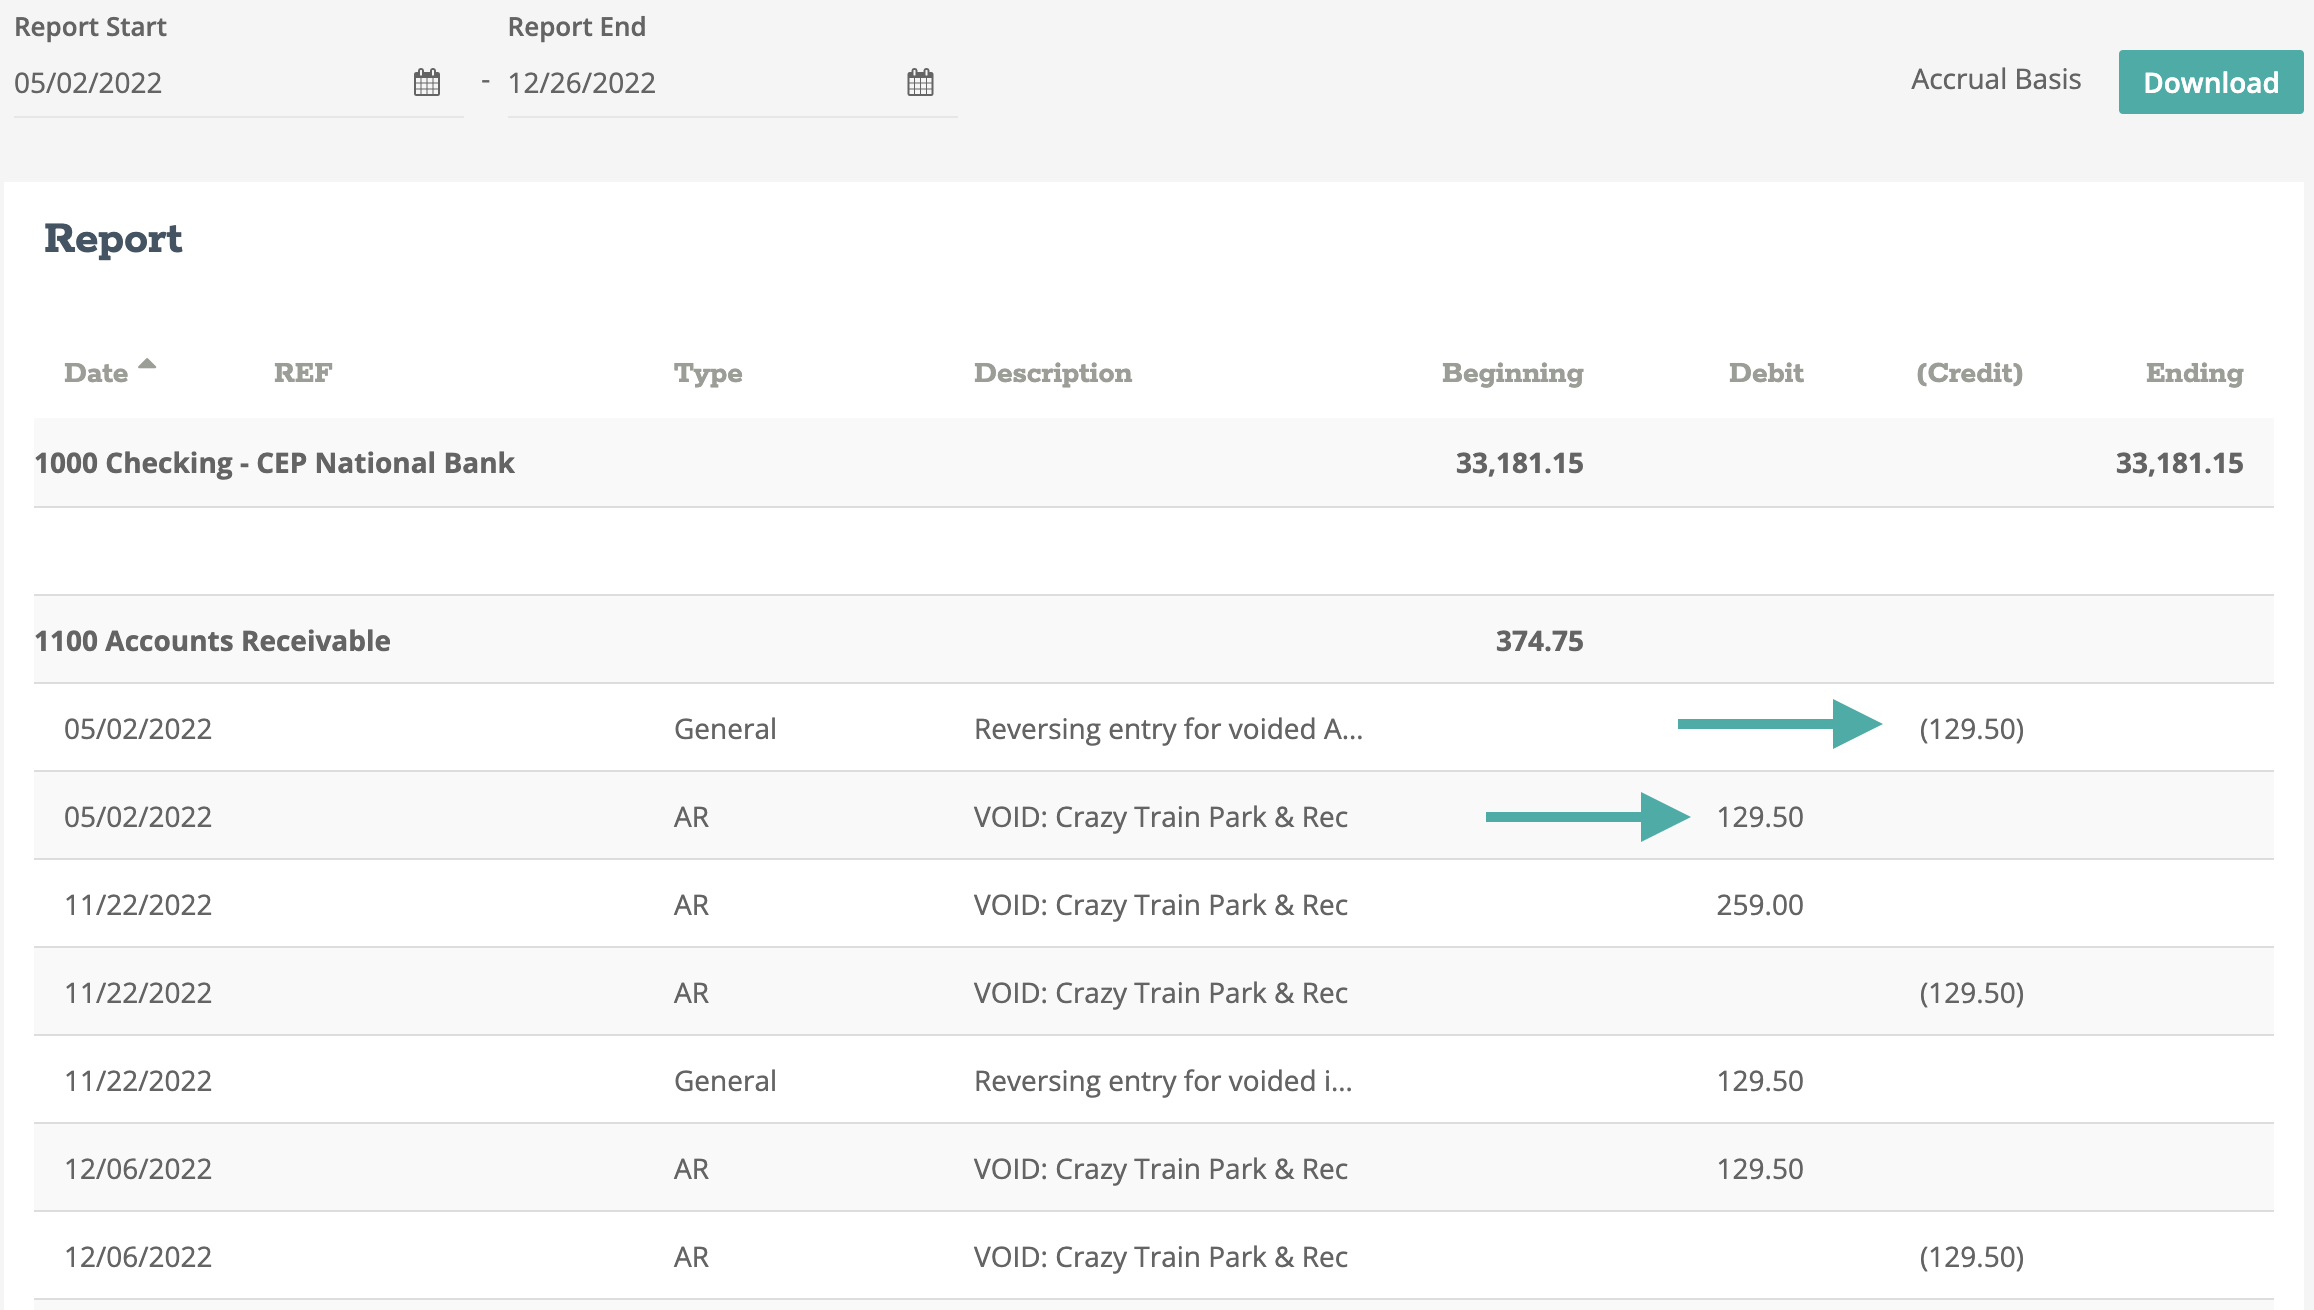2314x1310 pixels.
Task: Sort by the Type column header
Action: pyautogui.click(x=708, y=372)
